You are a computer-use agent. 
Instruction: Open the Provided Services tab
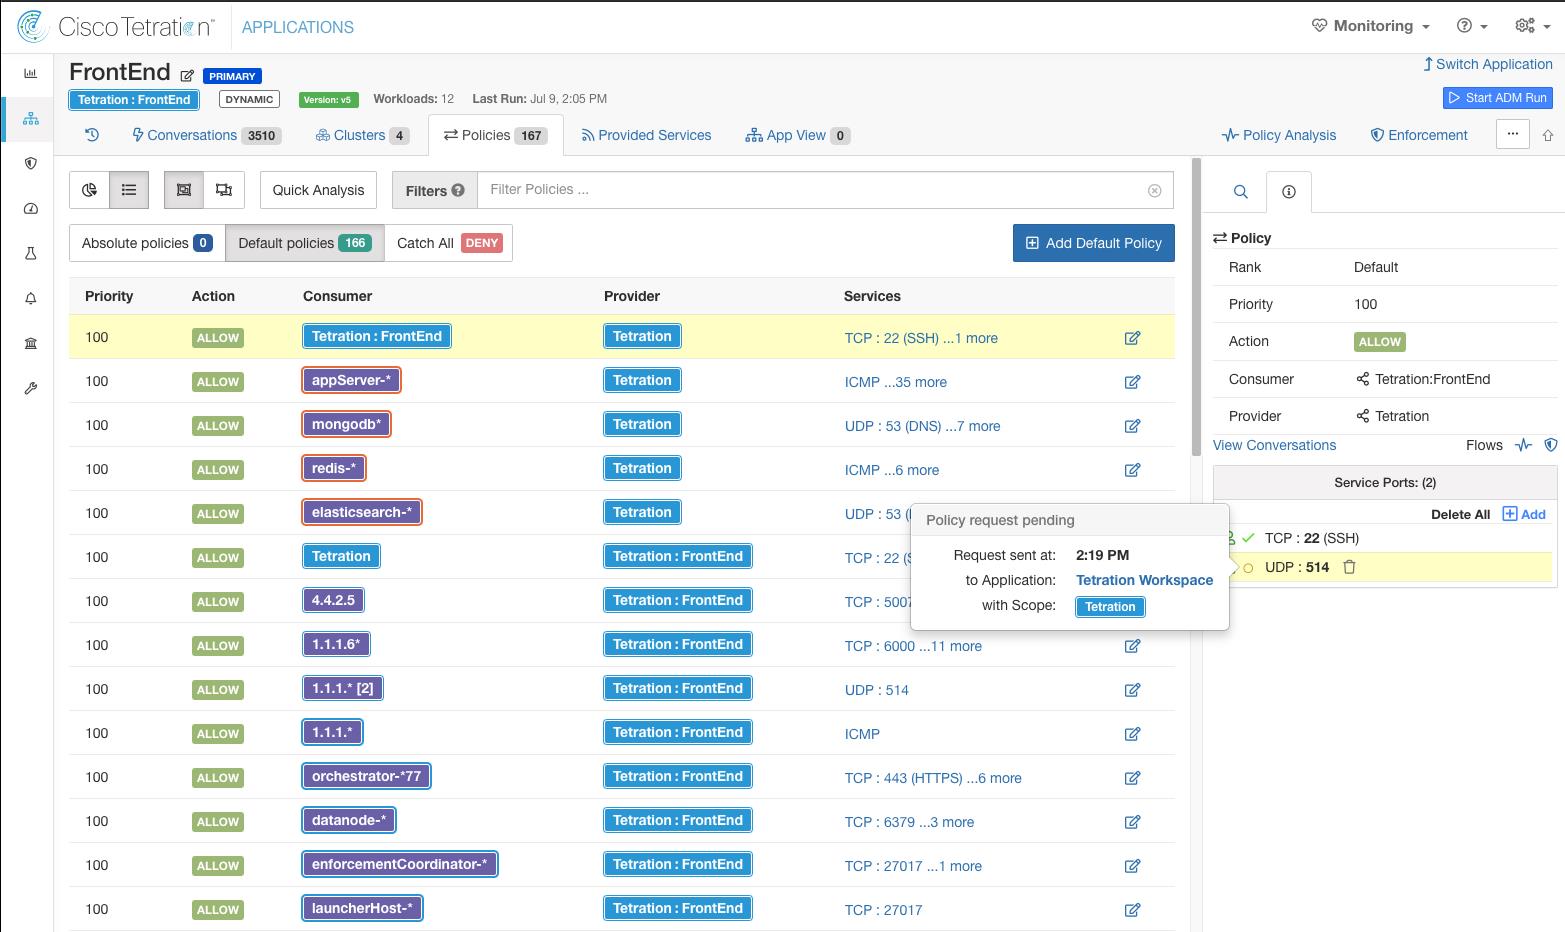(x=646, y=135)
